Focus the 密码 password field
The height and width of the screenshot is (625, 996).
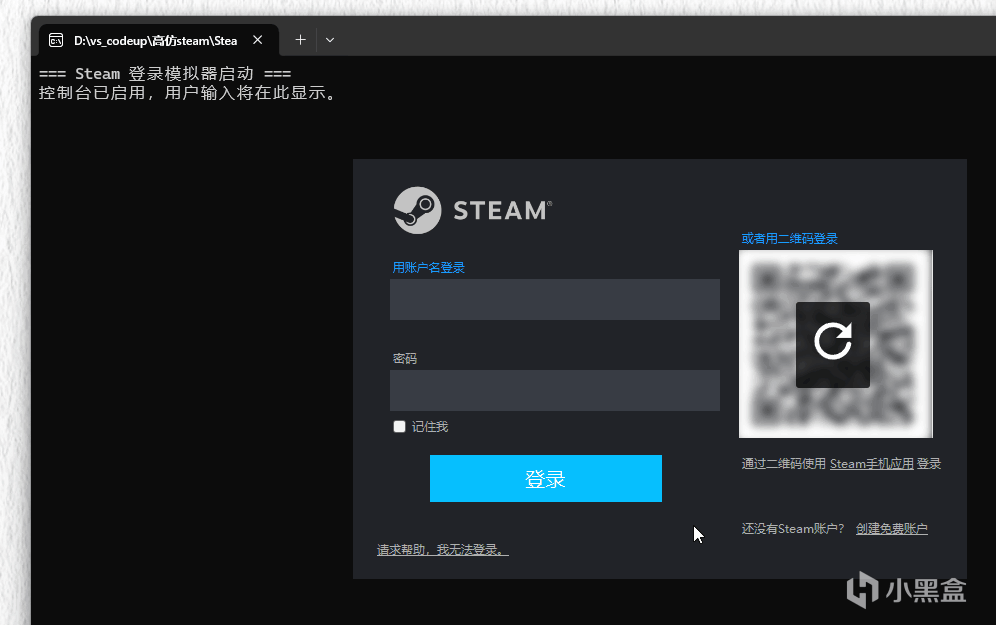point(554,391)
